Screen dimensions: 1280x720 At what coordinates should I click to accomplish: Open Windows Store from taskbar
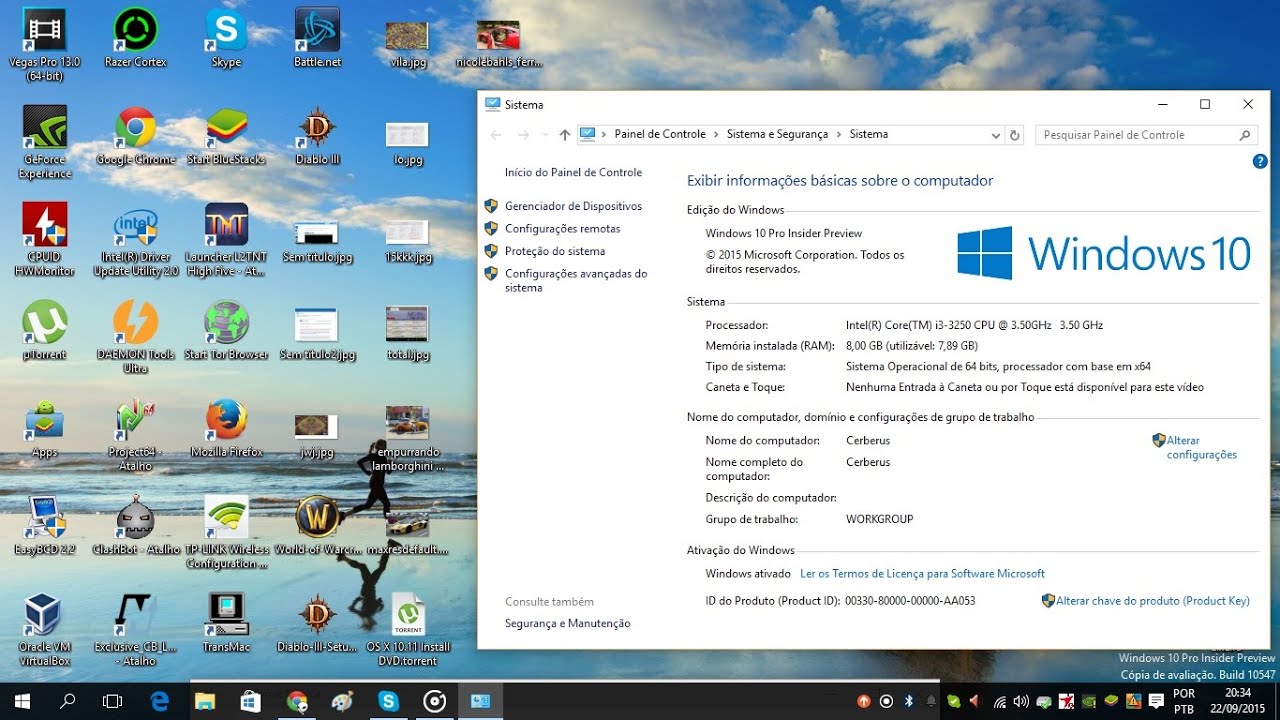tap(251, 701)
